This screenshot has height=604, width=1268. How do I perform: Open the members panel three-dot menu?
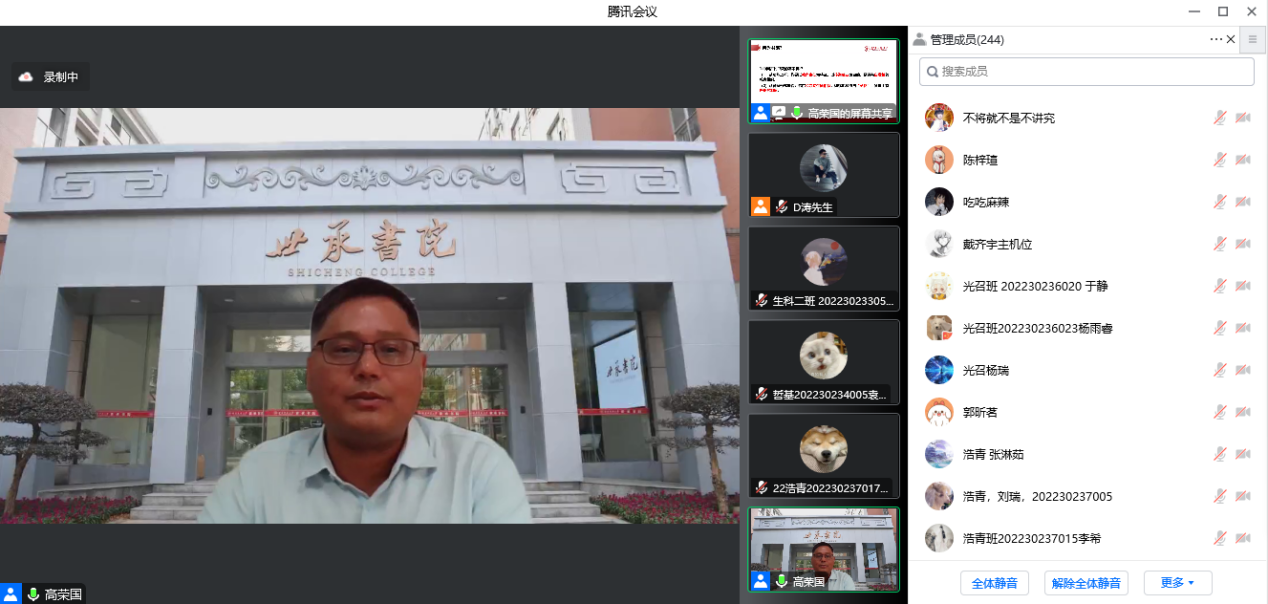pos(1215,39)
